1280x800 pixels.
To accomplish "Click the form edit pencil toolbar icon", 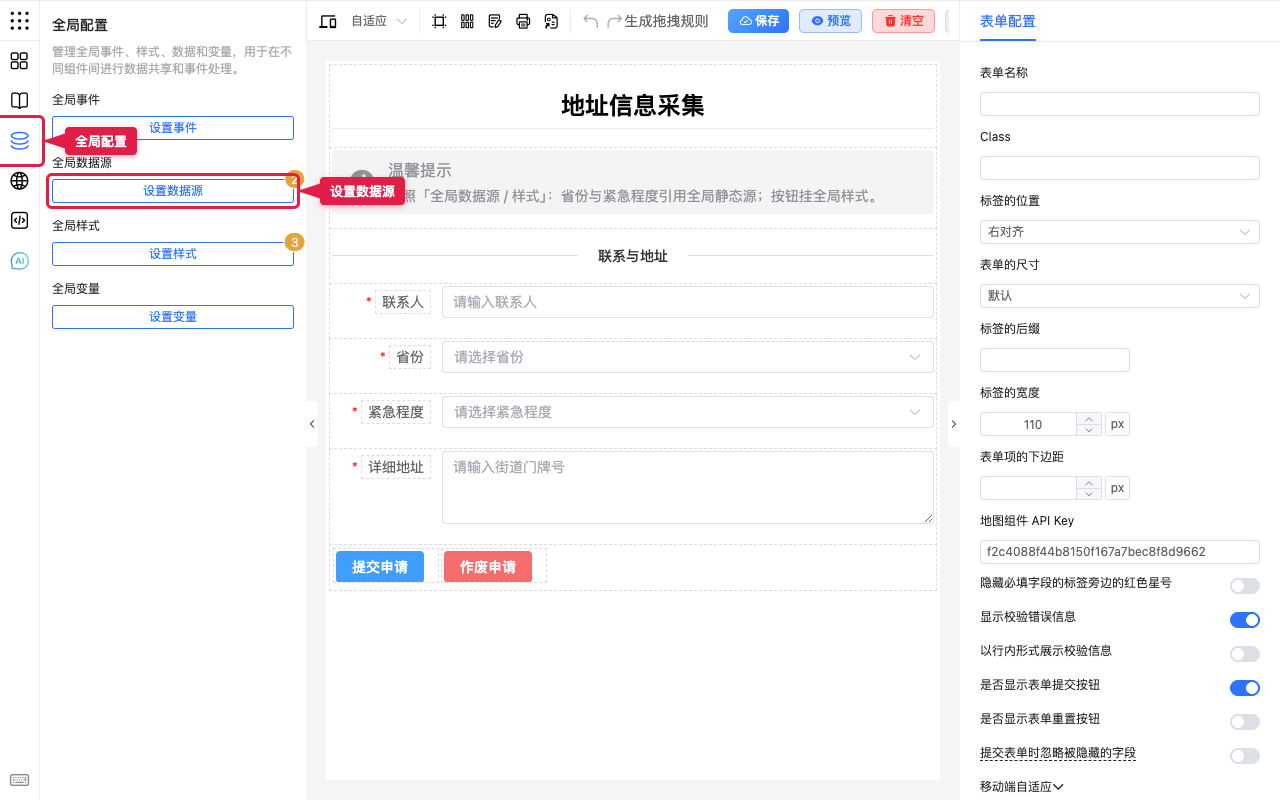I will coord(495,21).
